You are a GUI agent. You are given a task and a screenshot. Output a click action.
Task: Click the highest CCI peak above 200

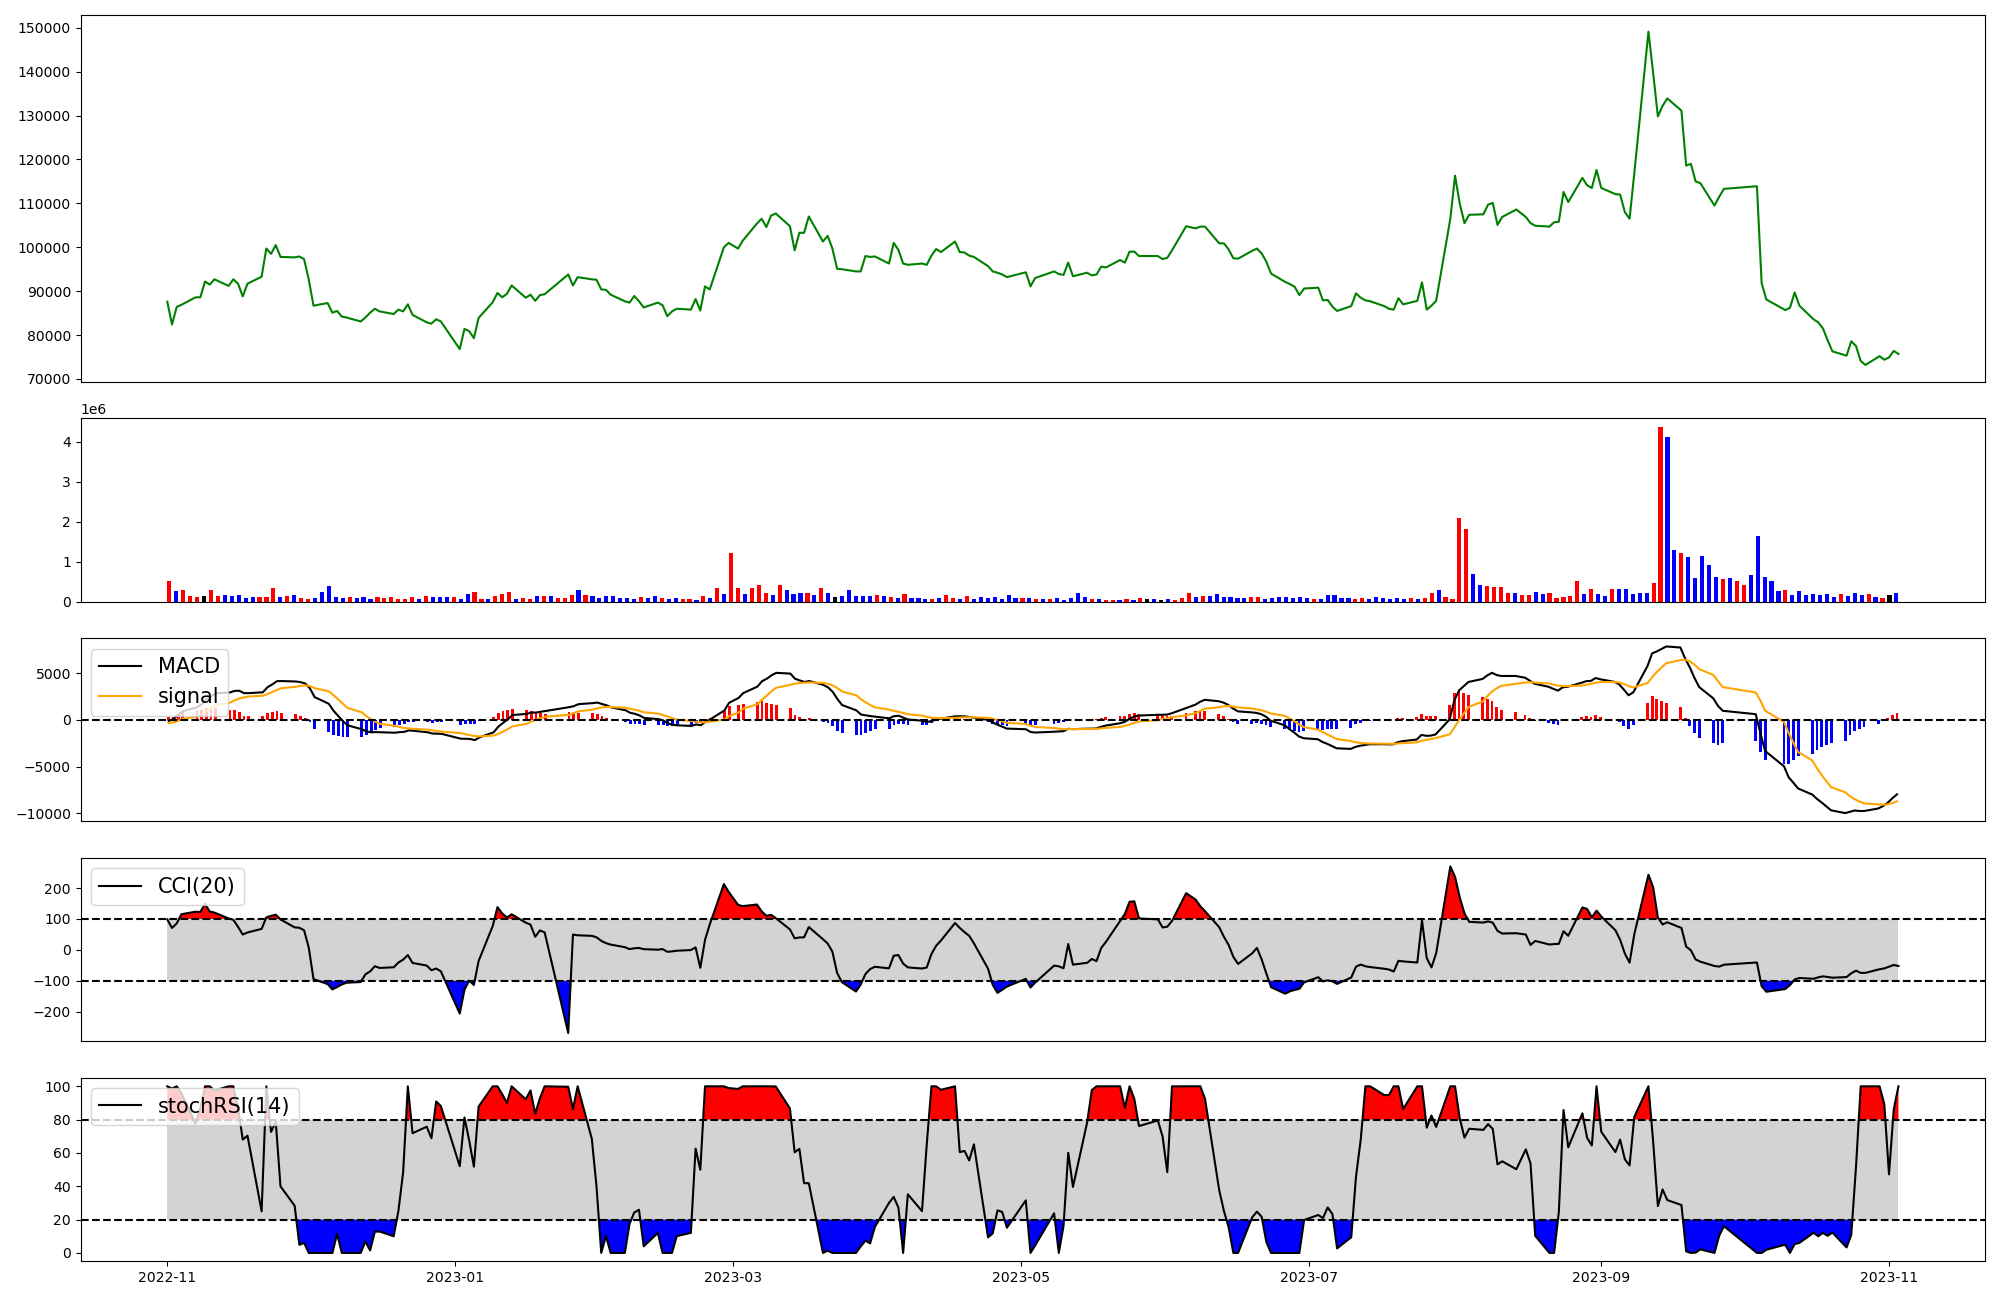click(1450, 868)
